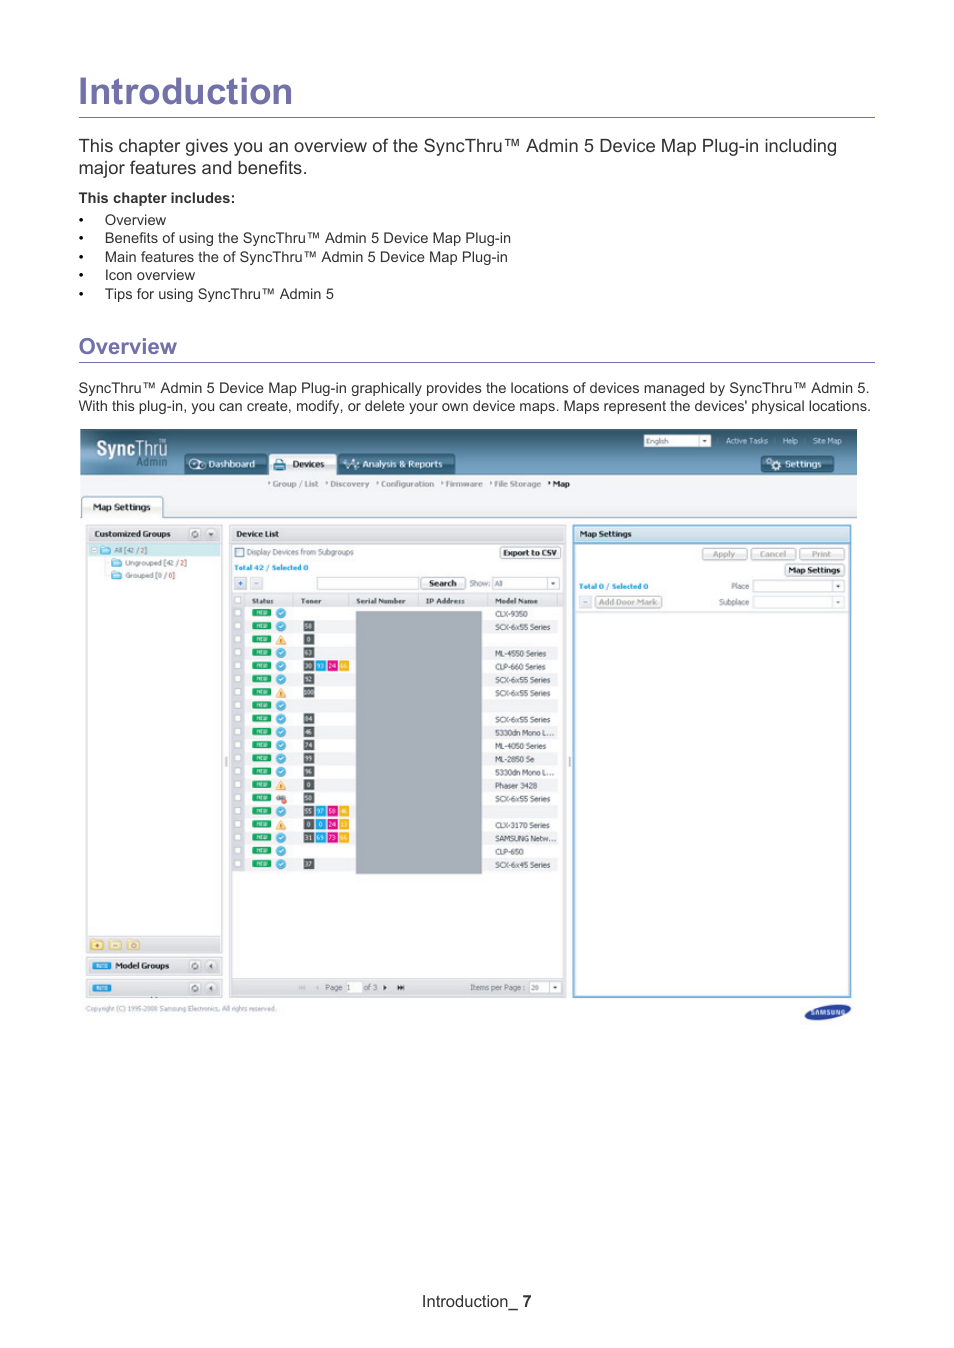Click the toner level bars for CLP-660 Series
This screenshot has width=954, height=1348.
[x=326, y=666]
